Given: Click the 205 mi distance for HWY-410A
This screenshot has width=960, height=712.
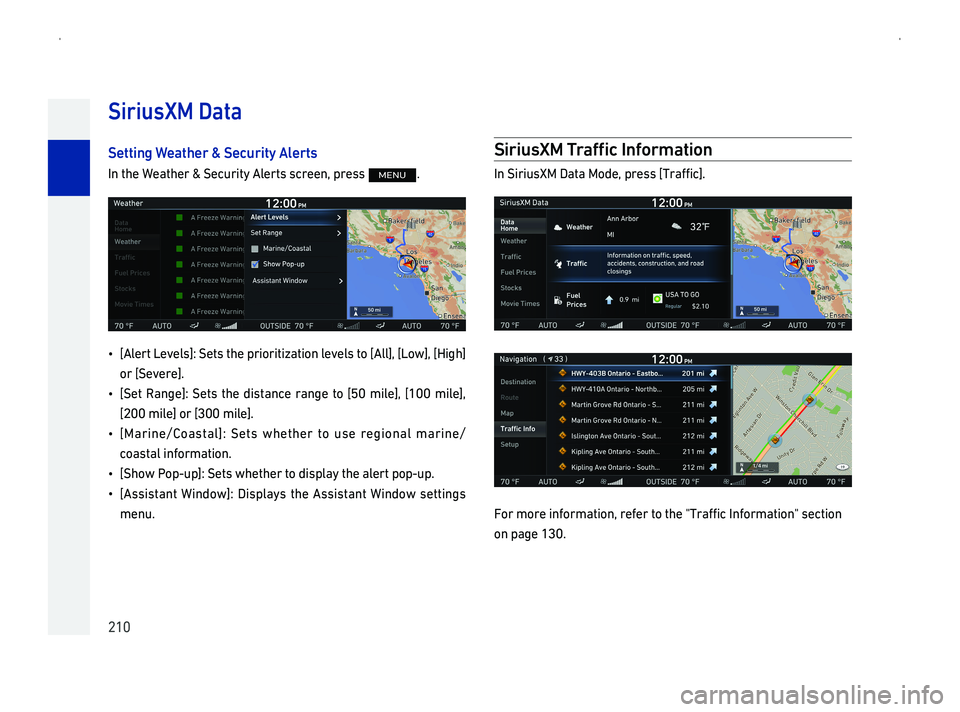Looking at the screenshot, I should tap(693, 389).
